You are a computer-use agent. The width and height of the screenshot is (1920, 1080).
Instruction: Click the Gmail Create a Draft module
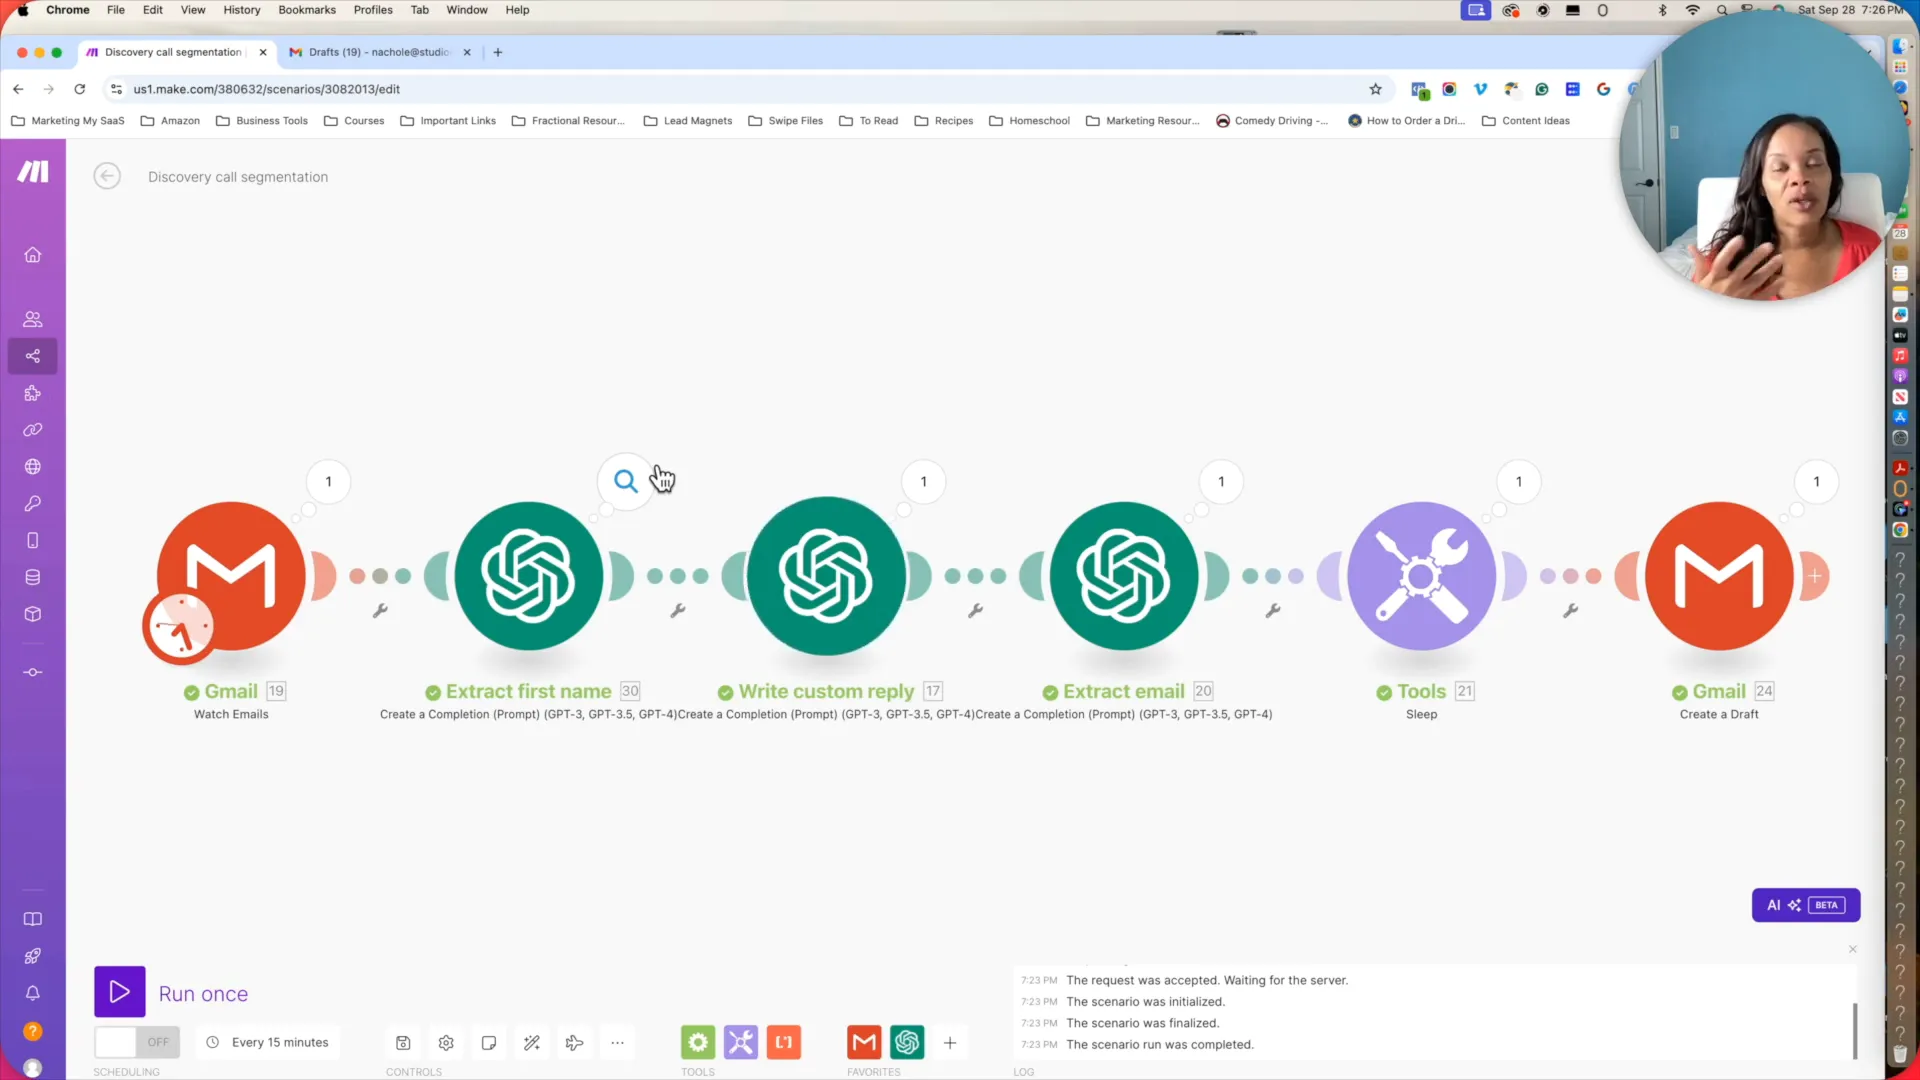coord(1720,576)
